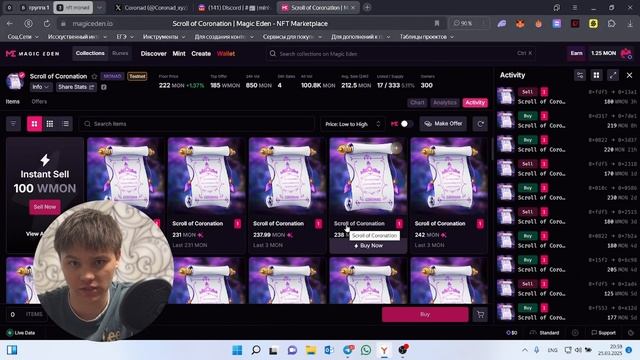Image resolution: width=640 pixels, height=360 pixels.
Task: Click Buy Now on the 238 MON scroll
Action: click(368, 246)
